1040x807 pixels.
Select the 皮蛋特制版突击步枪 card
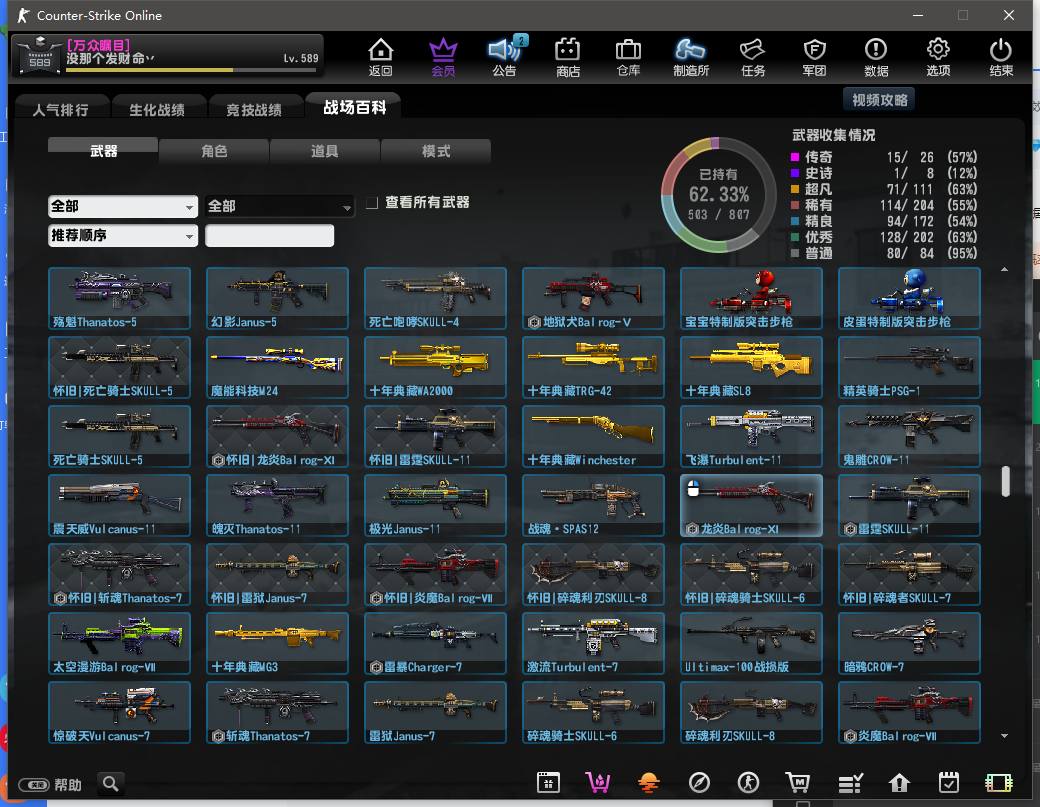click(909, 298)
